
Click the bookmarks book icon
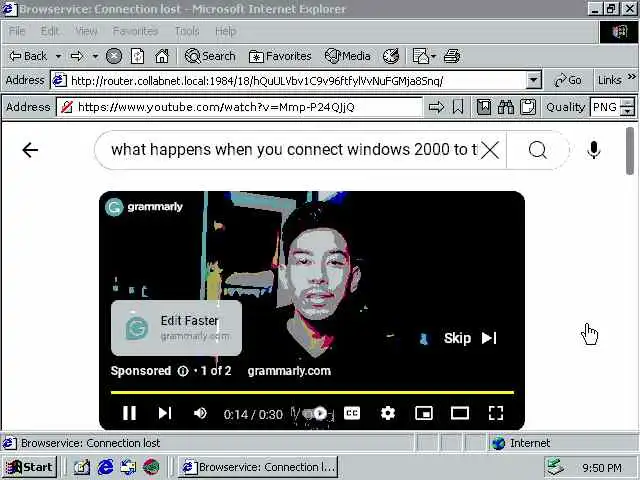[x=484, y=107]
